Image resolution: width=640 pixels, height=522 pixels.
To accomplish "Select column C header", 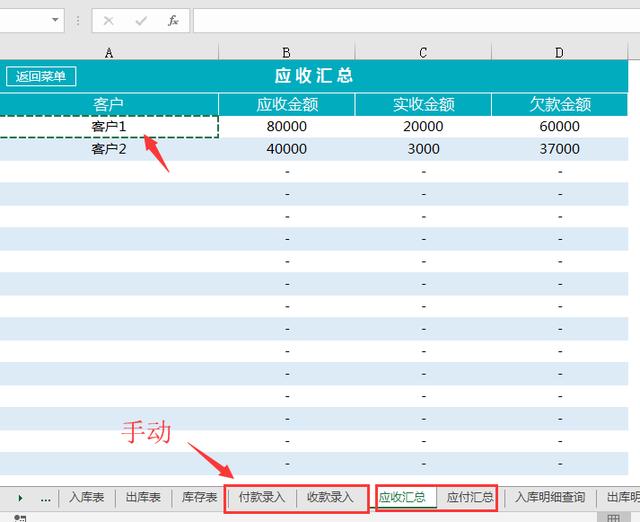I will pyautogui.click(x=423, y=53).
